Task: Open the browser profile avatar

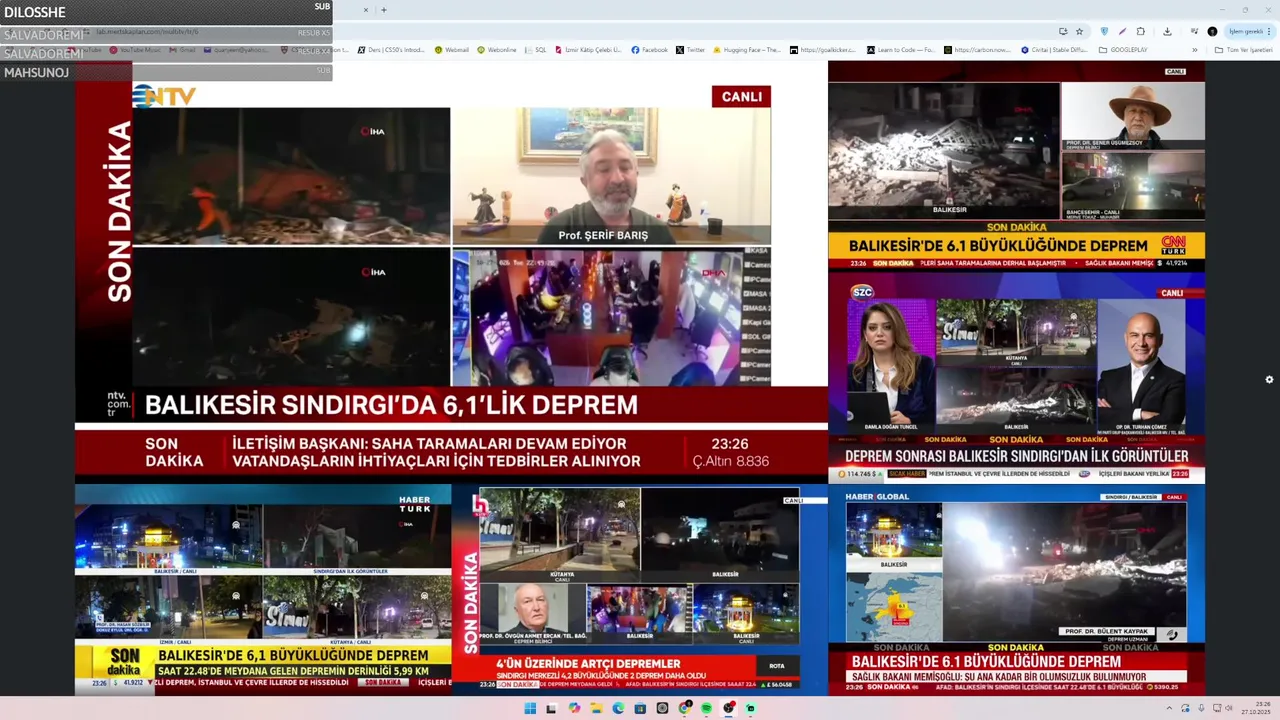Action: coord(1212,31)
